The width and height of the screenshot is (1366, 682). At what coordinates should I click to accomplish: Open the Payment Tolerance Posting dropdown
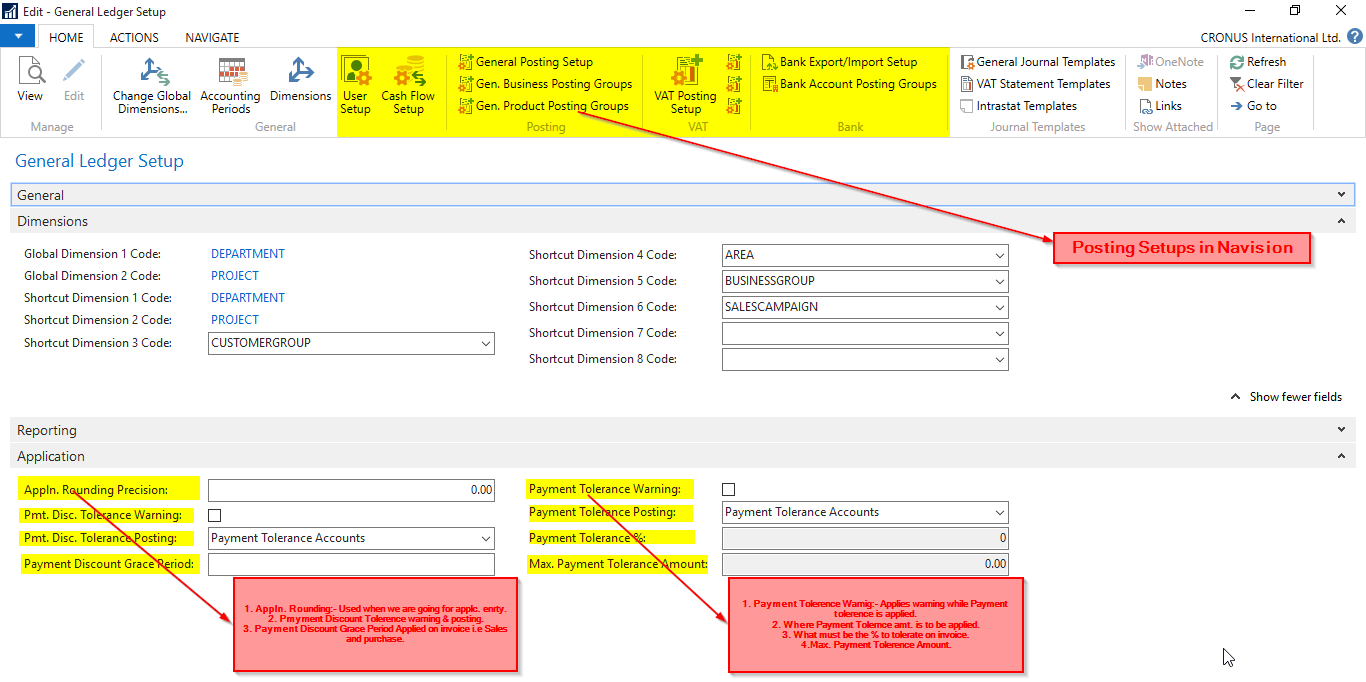click(x=999, y=512)
